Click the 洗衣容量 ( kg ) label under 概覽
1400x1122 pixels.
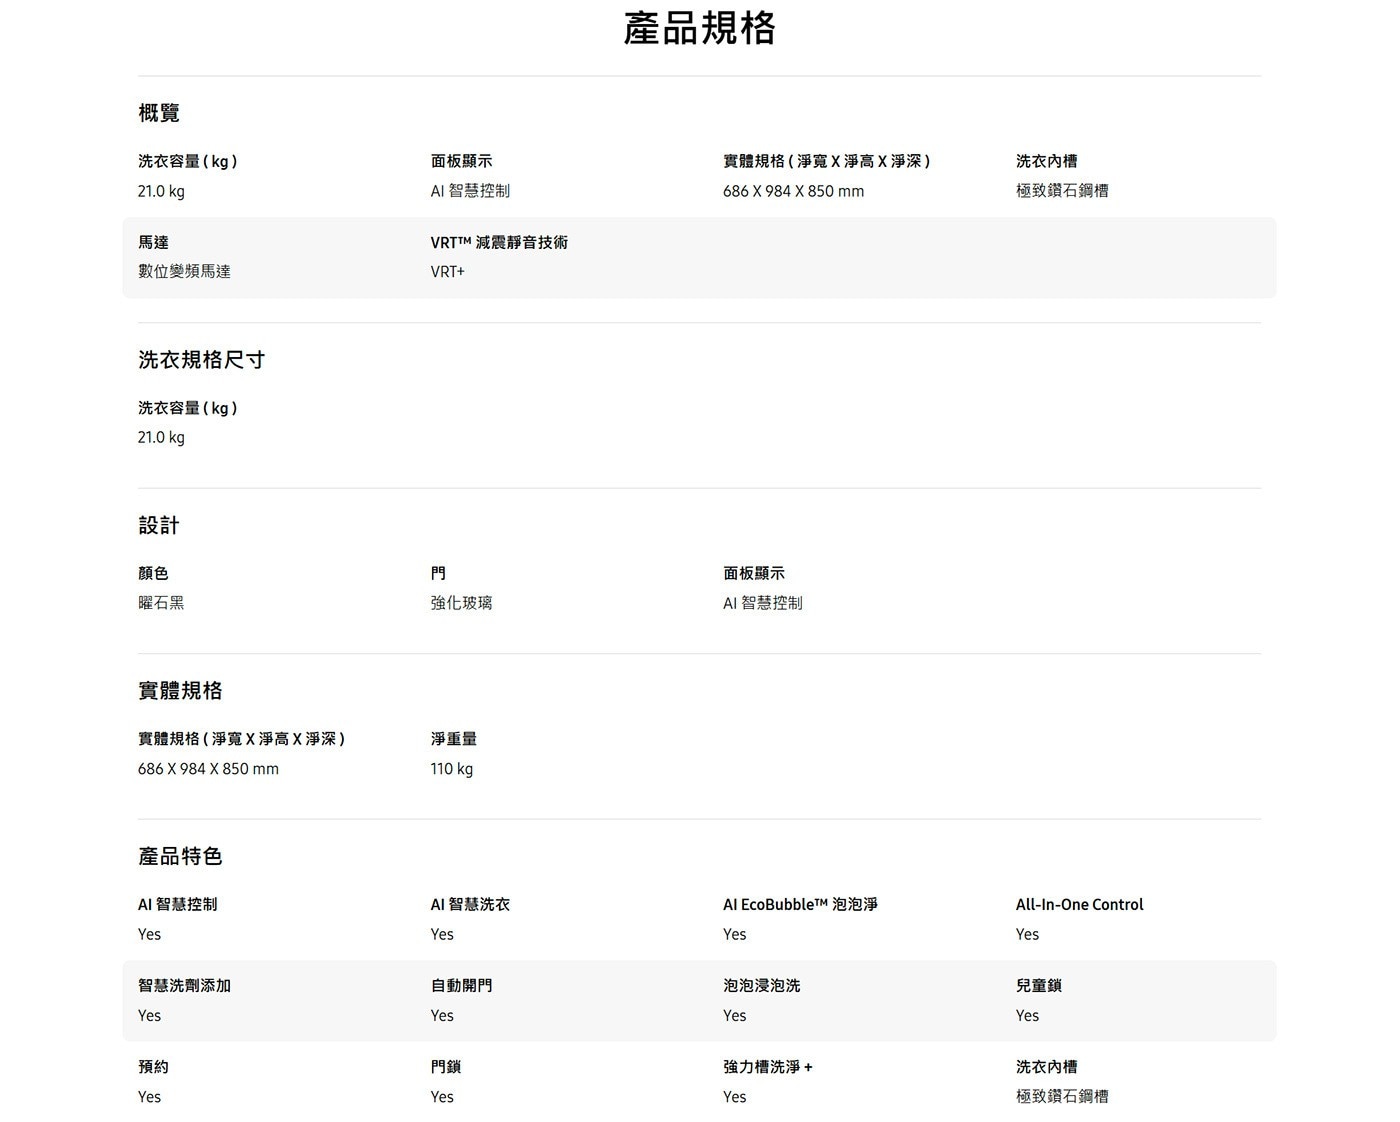pos(188,161)
